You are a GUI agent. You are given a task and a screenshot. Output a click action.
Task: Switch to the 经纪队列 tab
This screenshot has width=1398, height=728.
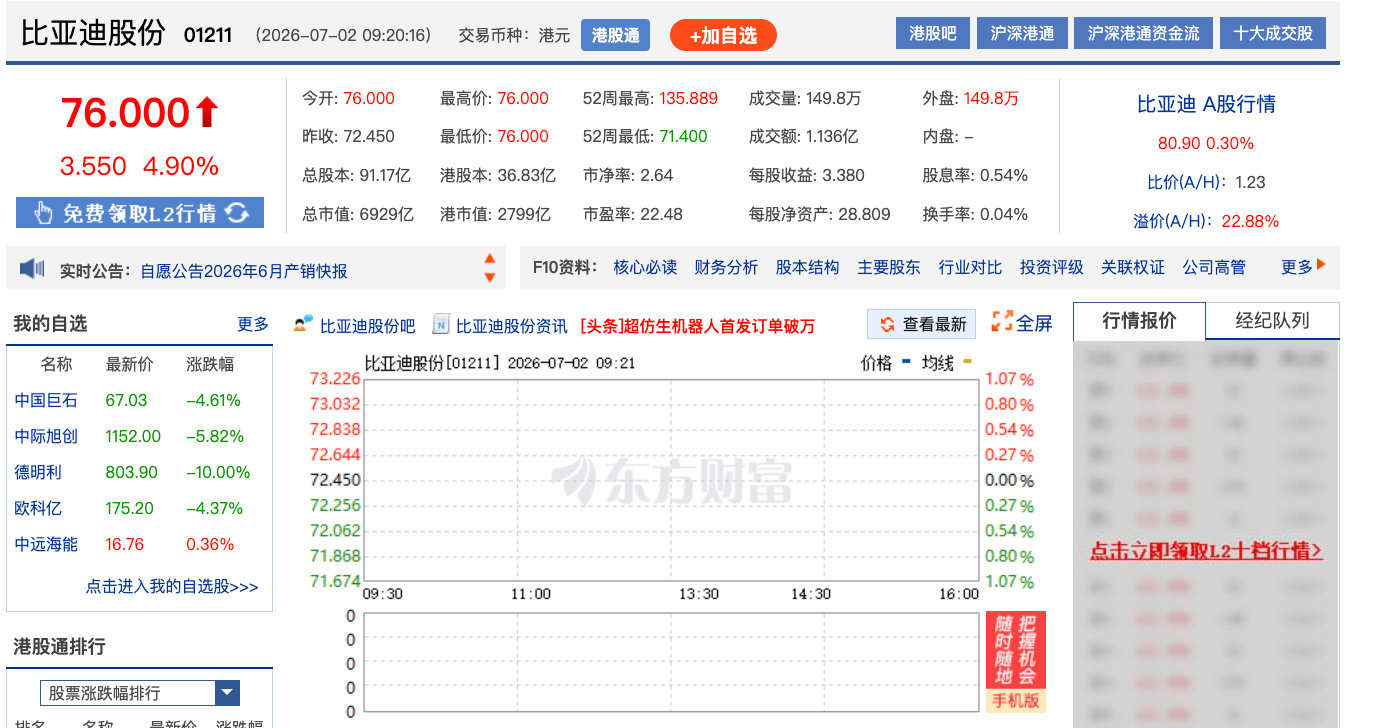pos(1272,321)
